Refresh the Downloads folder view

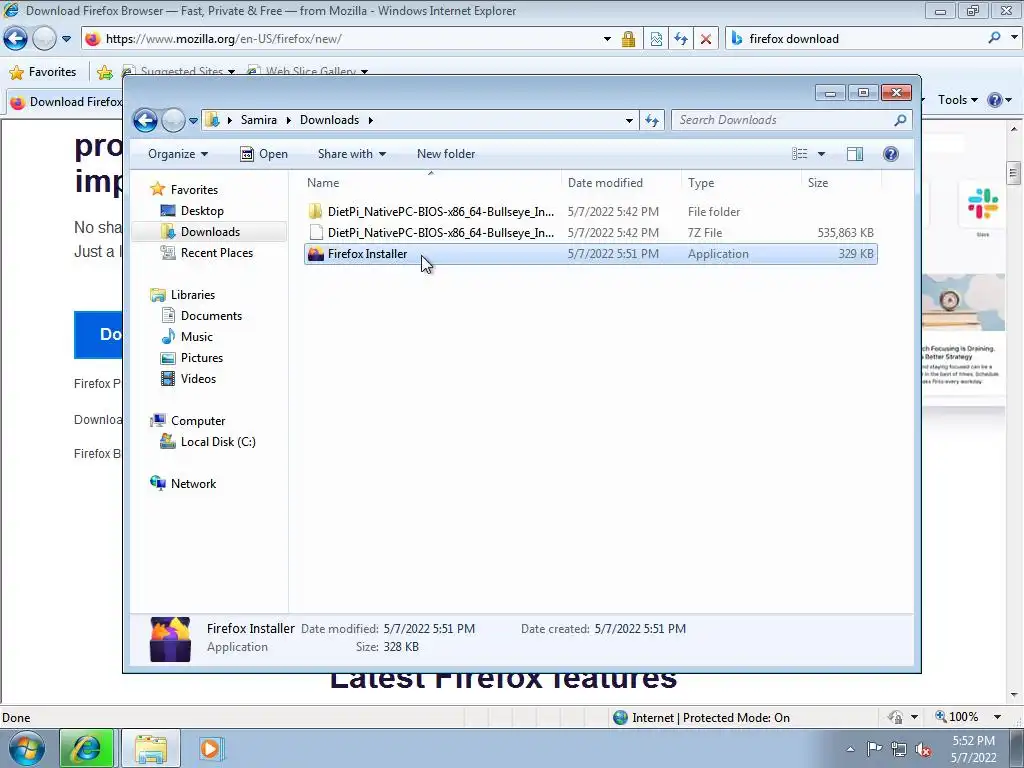click(x=652, y=120)
